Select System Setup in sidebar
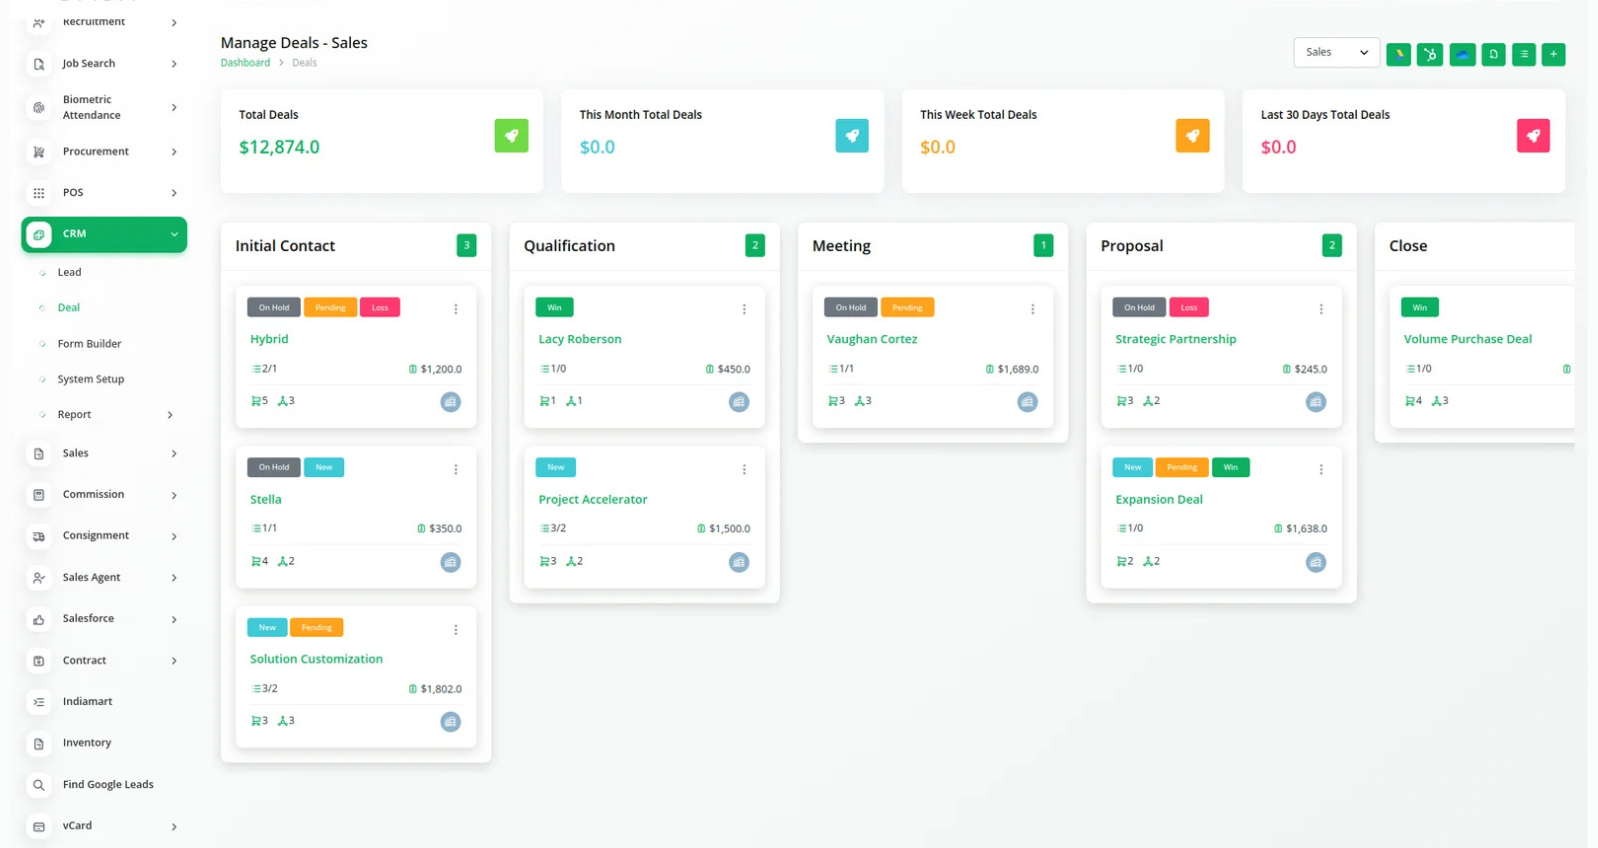The width and height of the screenshot is (1598, 848). (91, 379)
